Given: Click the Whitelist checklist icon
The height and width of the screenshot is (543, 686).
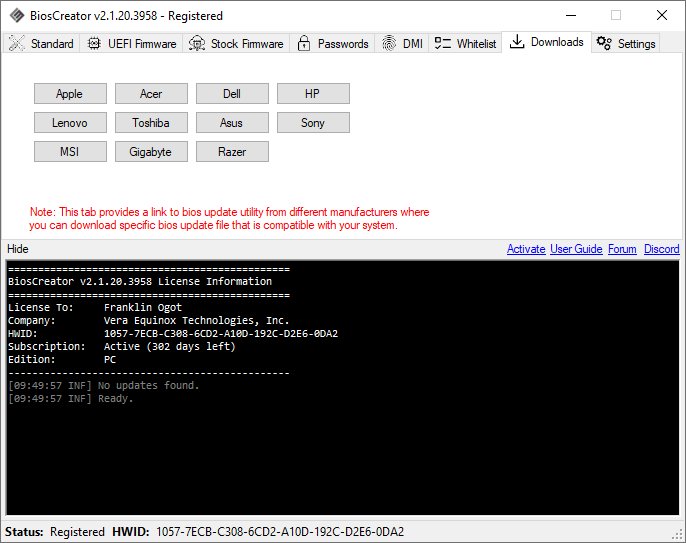Looking at the screenshot, I should 442,43.
